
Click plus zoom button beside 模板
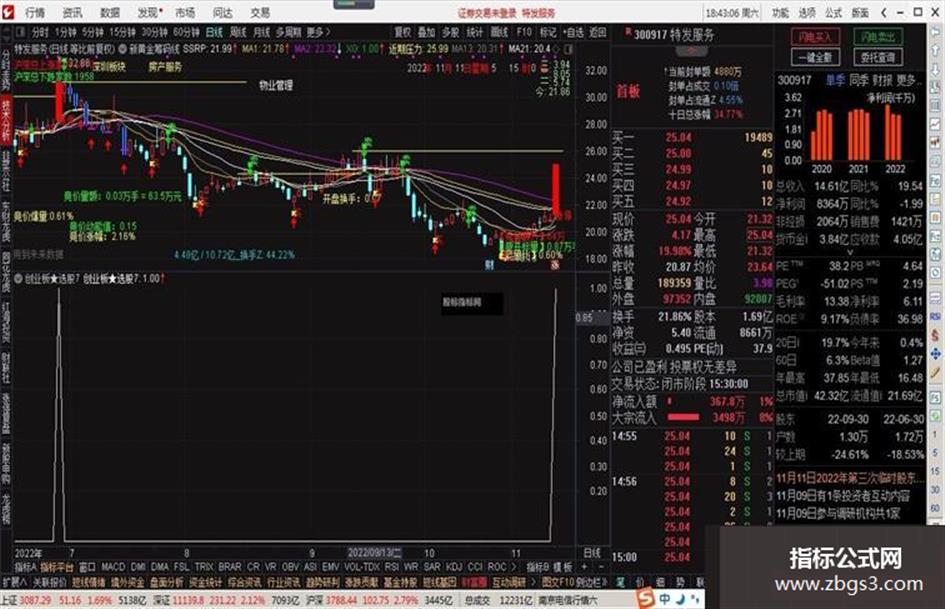point(584,567)
